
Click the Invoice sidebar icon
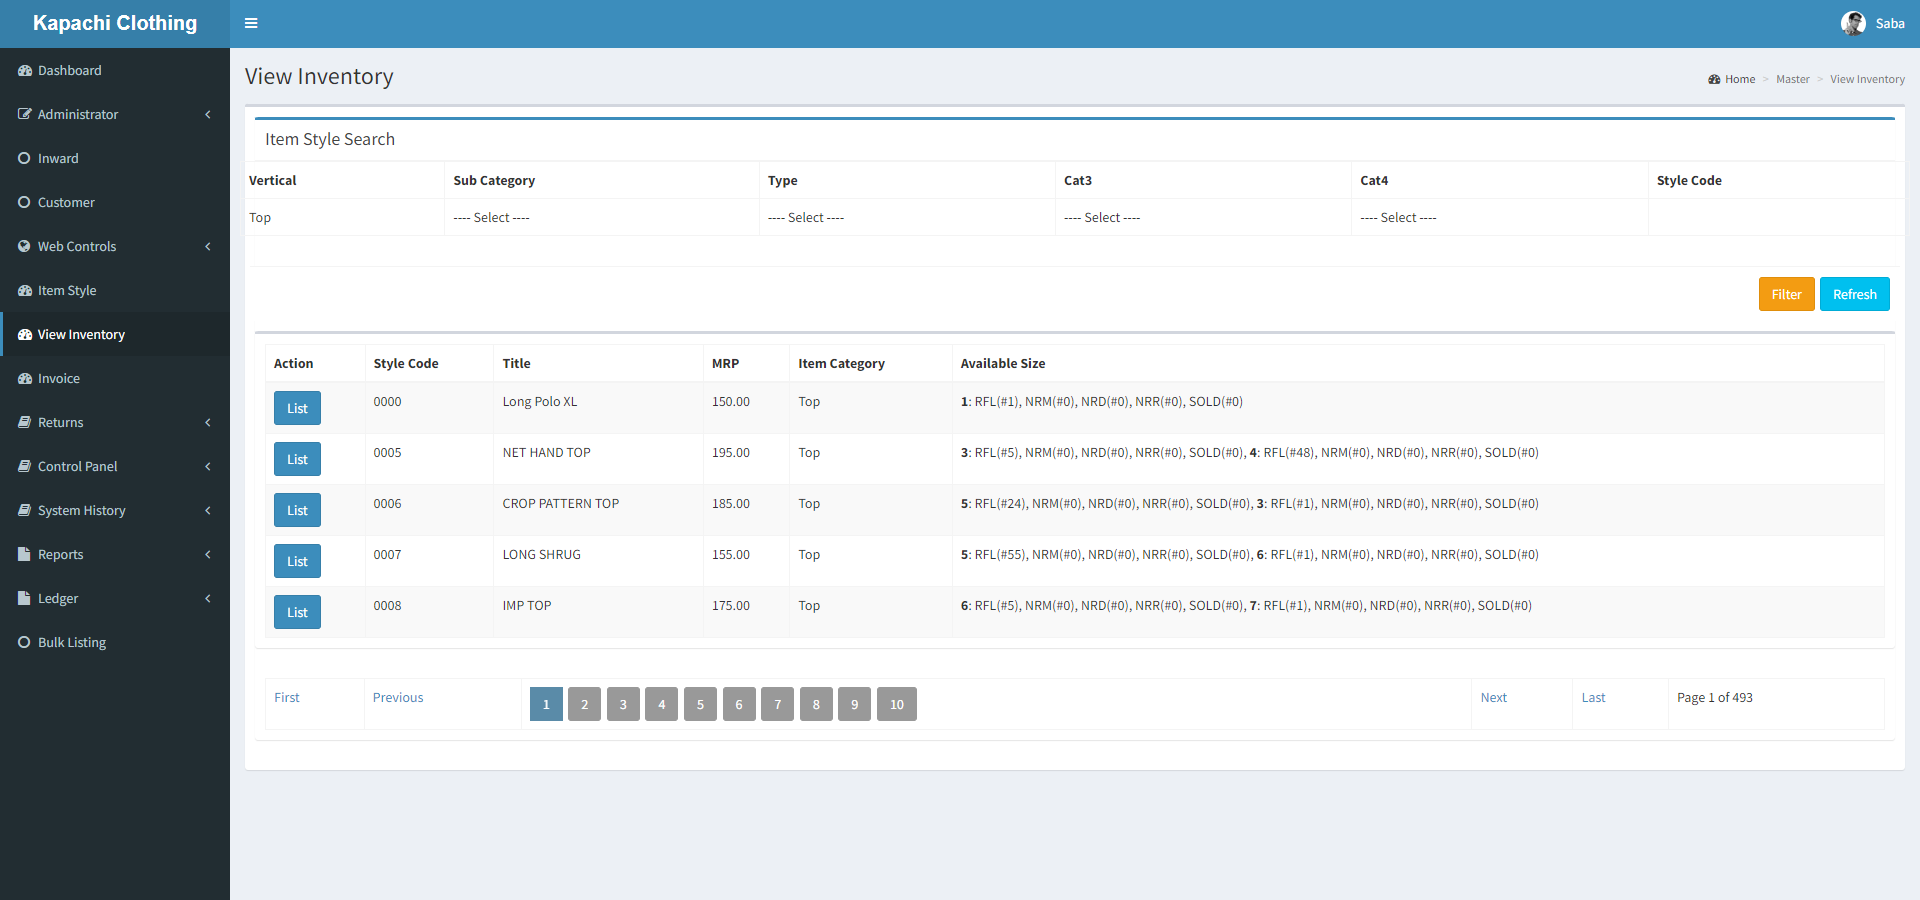pyautogui.click(x=25, y=379)
